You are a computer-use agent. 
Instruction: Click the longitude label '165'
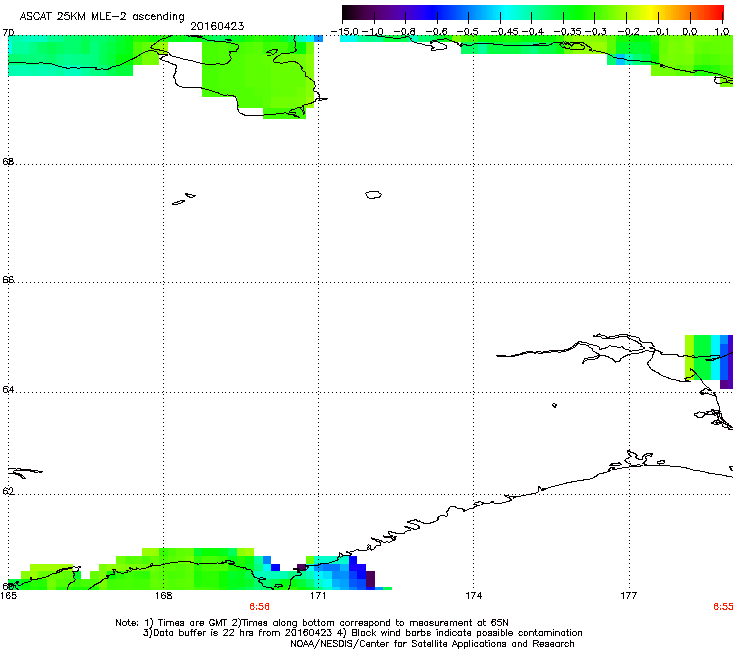coord(8,596)
